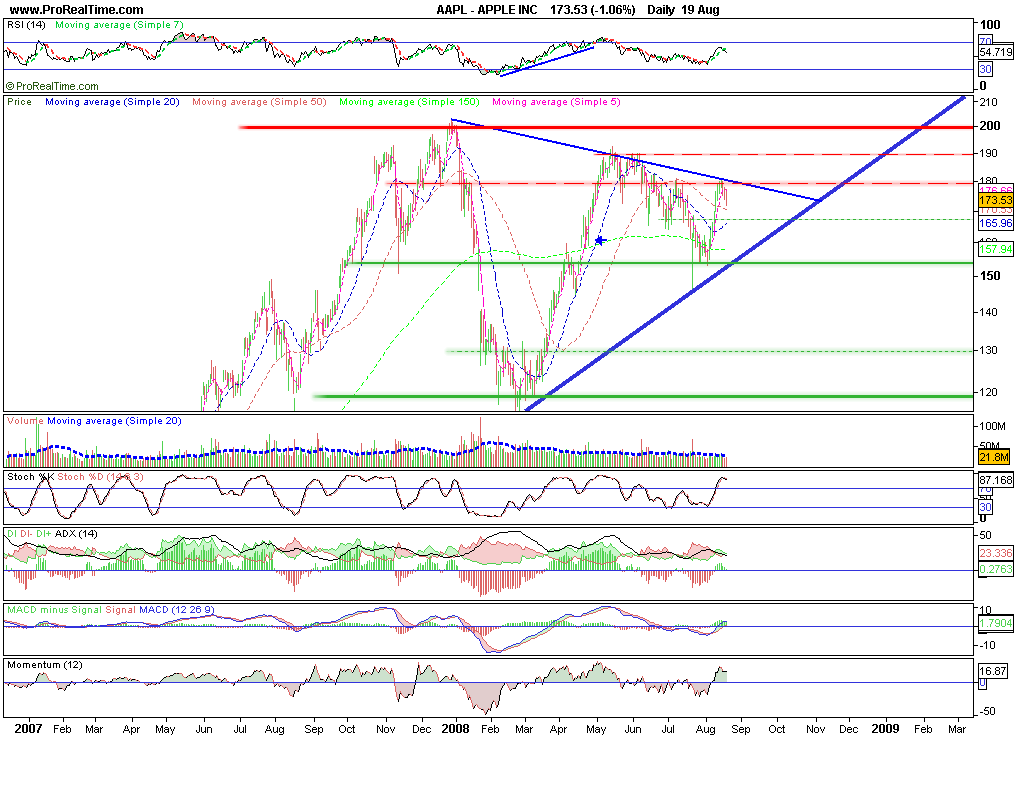Click the bold 150 price axis label
The width and height of the screenshot is (1024, 800).
(990, 276)
